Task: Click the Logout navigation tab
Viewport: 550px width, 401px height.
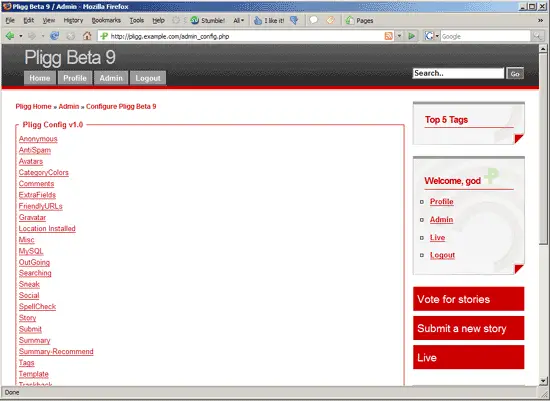Action: coord(148,78)
